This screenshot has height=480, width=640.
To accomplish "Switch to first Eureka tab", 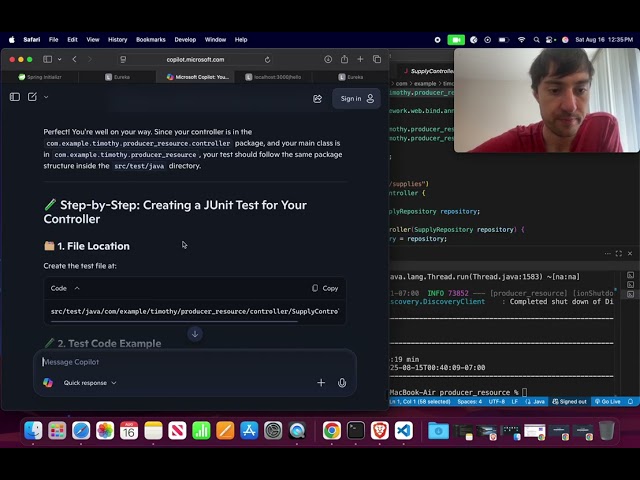I will (117, 77).
